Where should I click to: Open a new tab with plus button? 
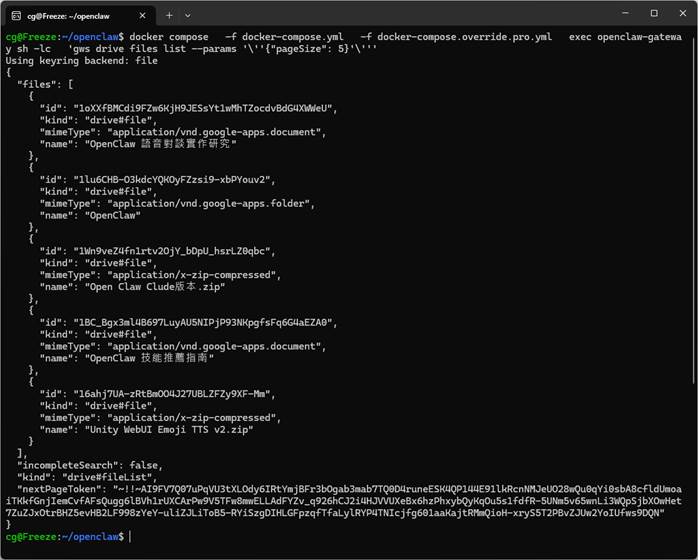[169, 15]
